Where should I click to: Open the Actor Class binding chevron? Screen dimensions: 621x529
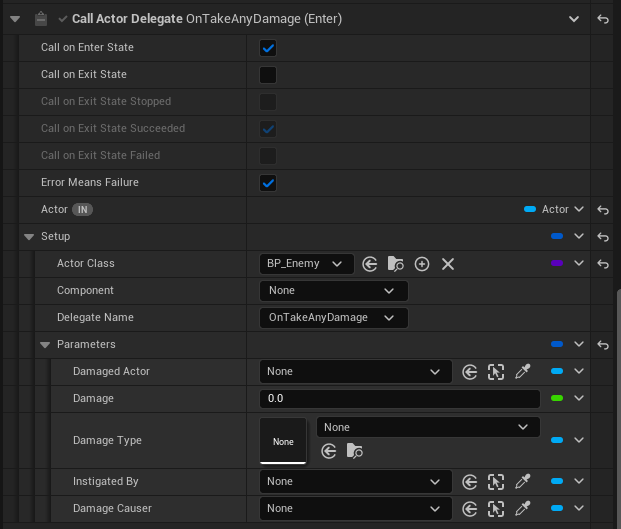point(579,263)
